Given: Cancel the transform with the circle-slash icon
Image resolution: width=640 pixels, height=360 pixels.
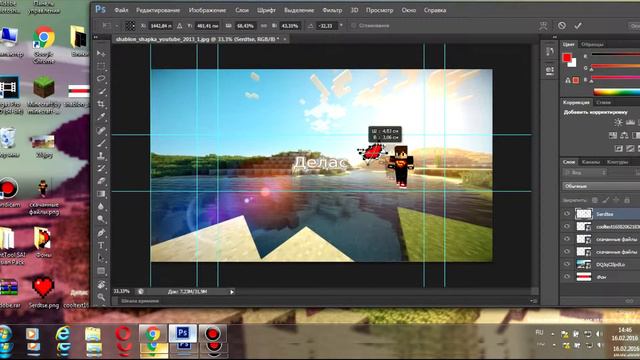Looking at the screenshot, I should tap(562, 26).
